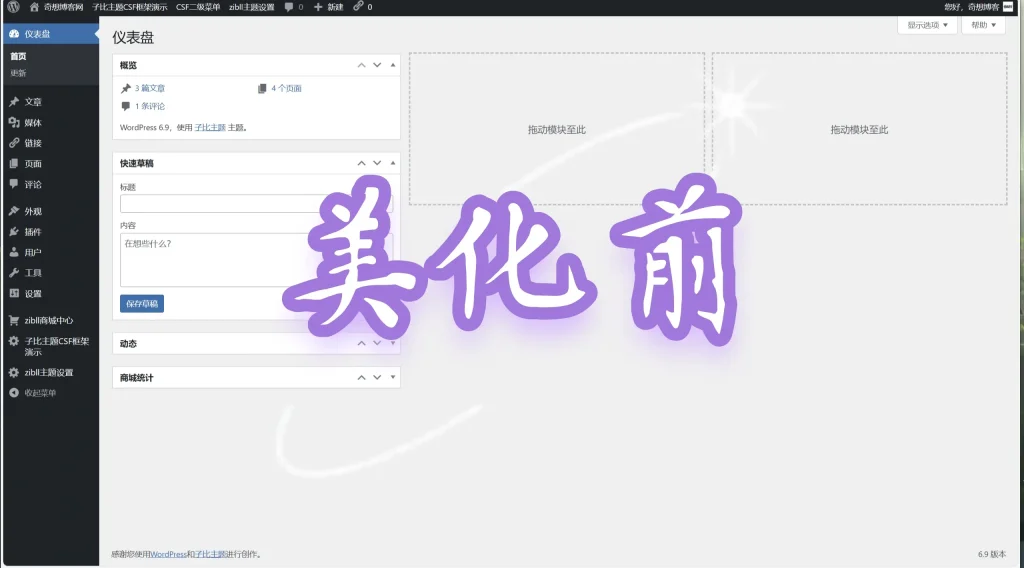Click the pin icon next to 3 篇文章

pos(126,88)
